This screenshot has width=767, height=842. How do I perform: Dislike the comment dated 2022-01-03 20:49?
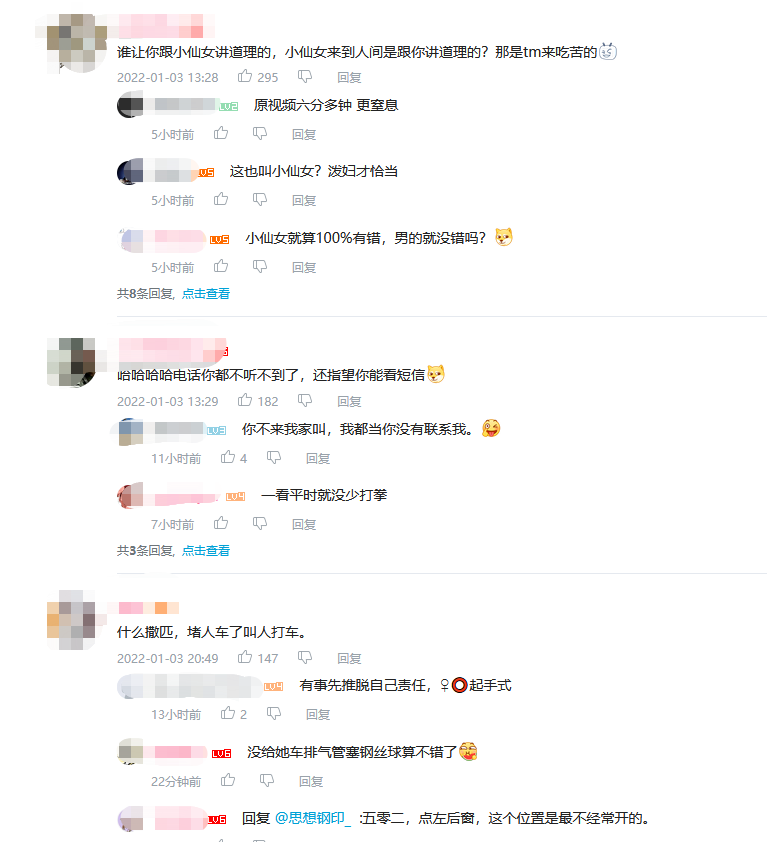(x=305, y=658)
